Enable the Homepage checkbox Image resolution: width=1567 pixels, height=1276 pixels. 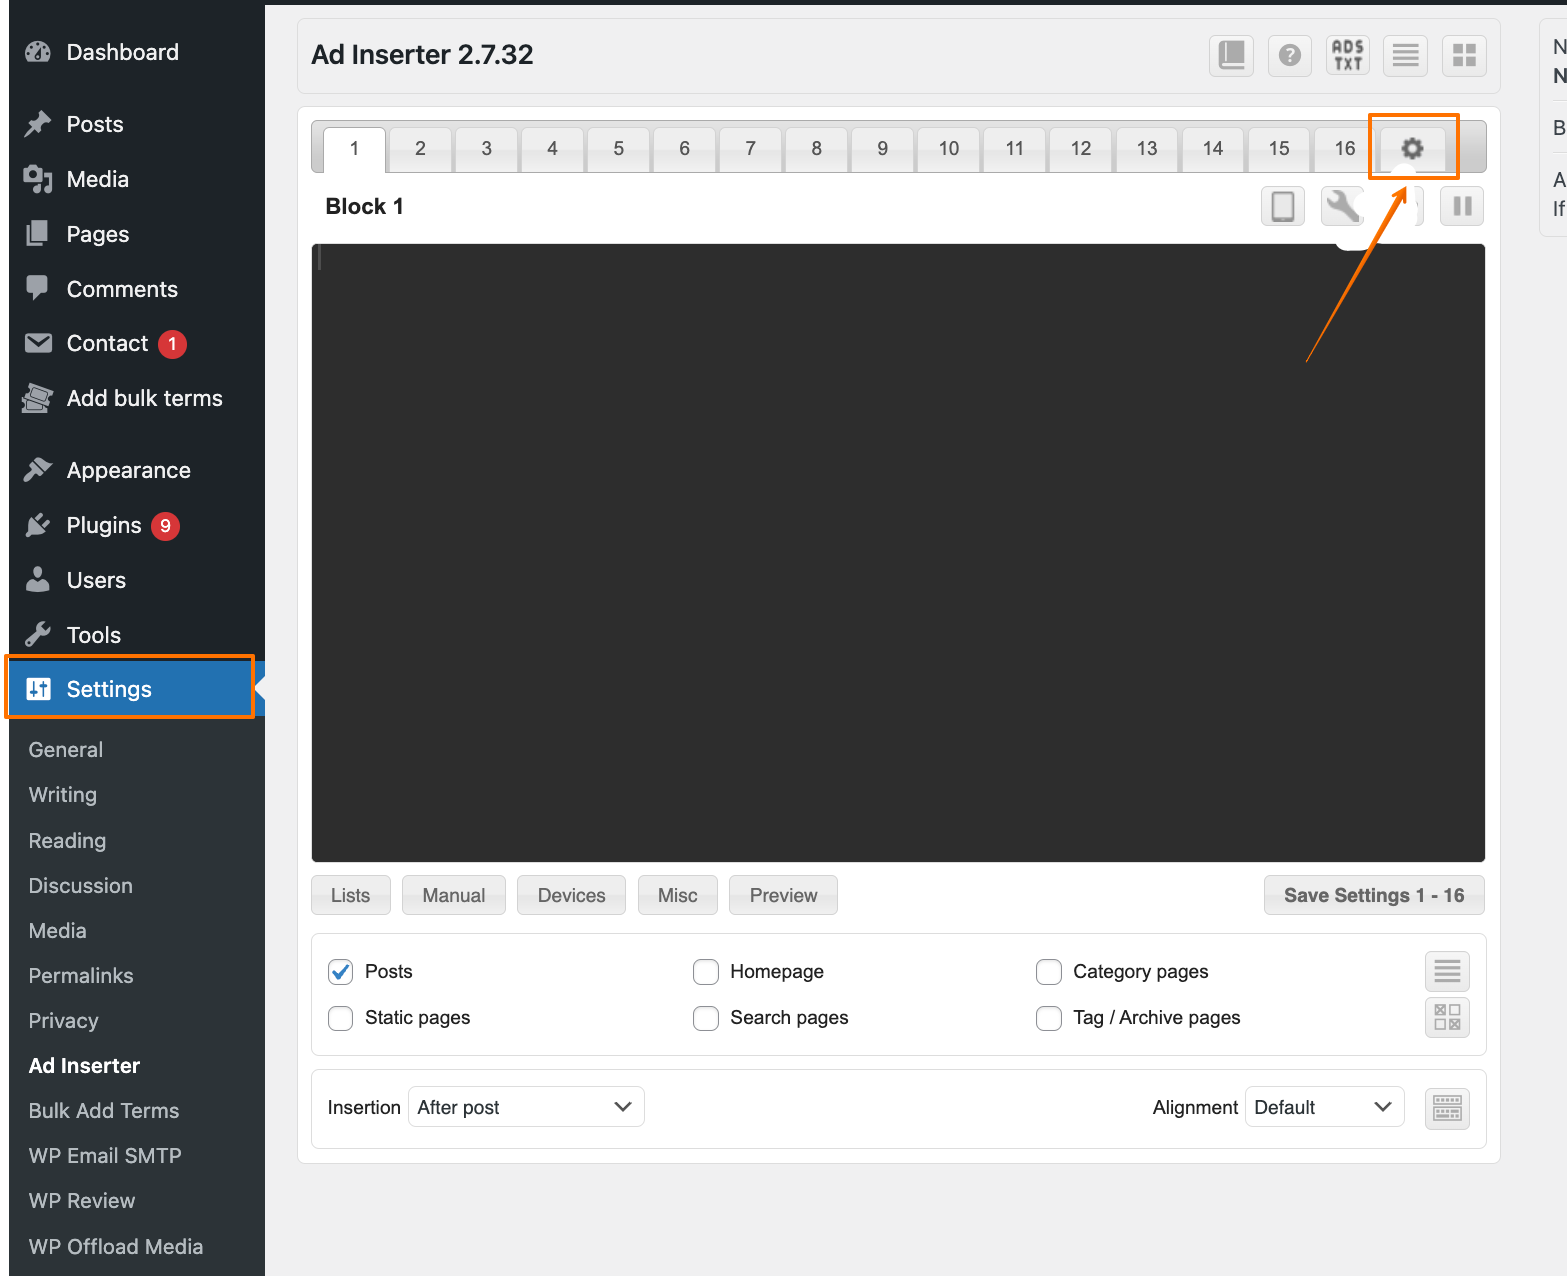click(706, 972)
